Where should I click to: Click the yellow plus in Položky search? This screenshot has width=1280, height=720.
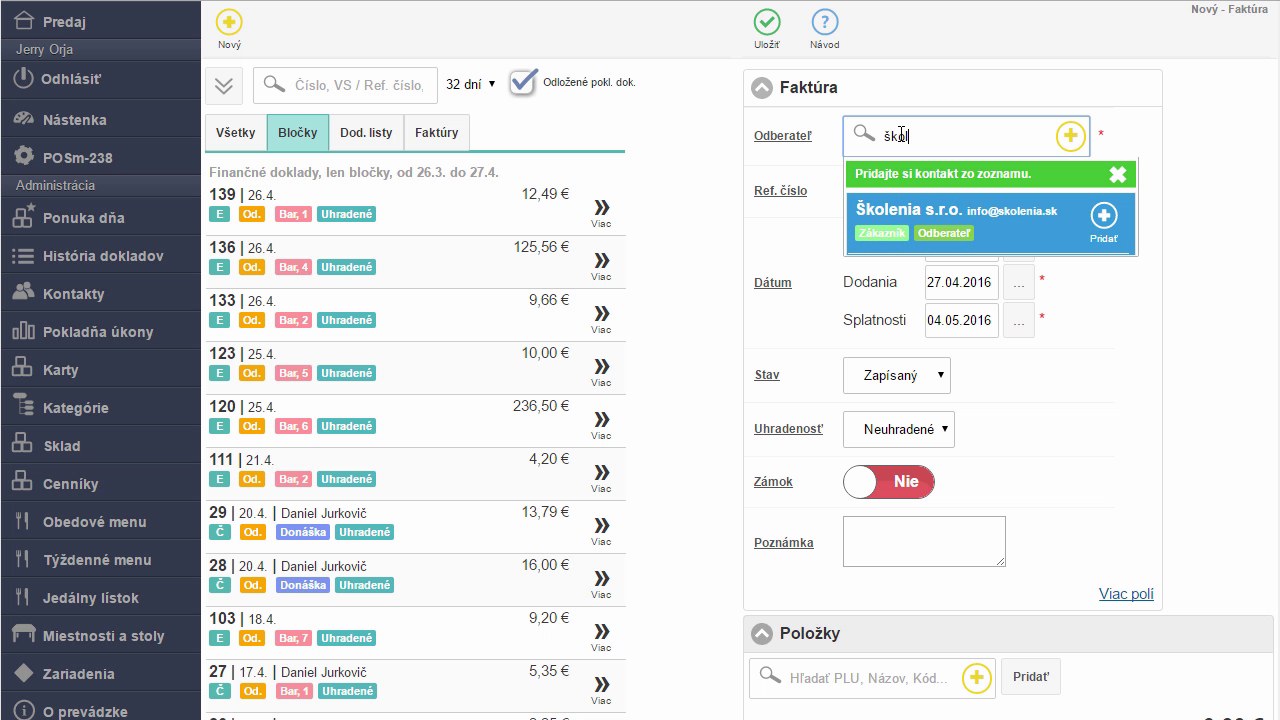point(976,678)
